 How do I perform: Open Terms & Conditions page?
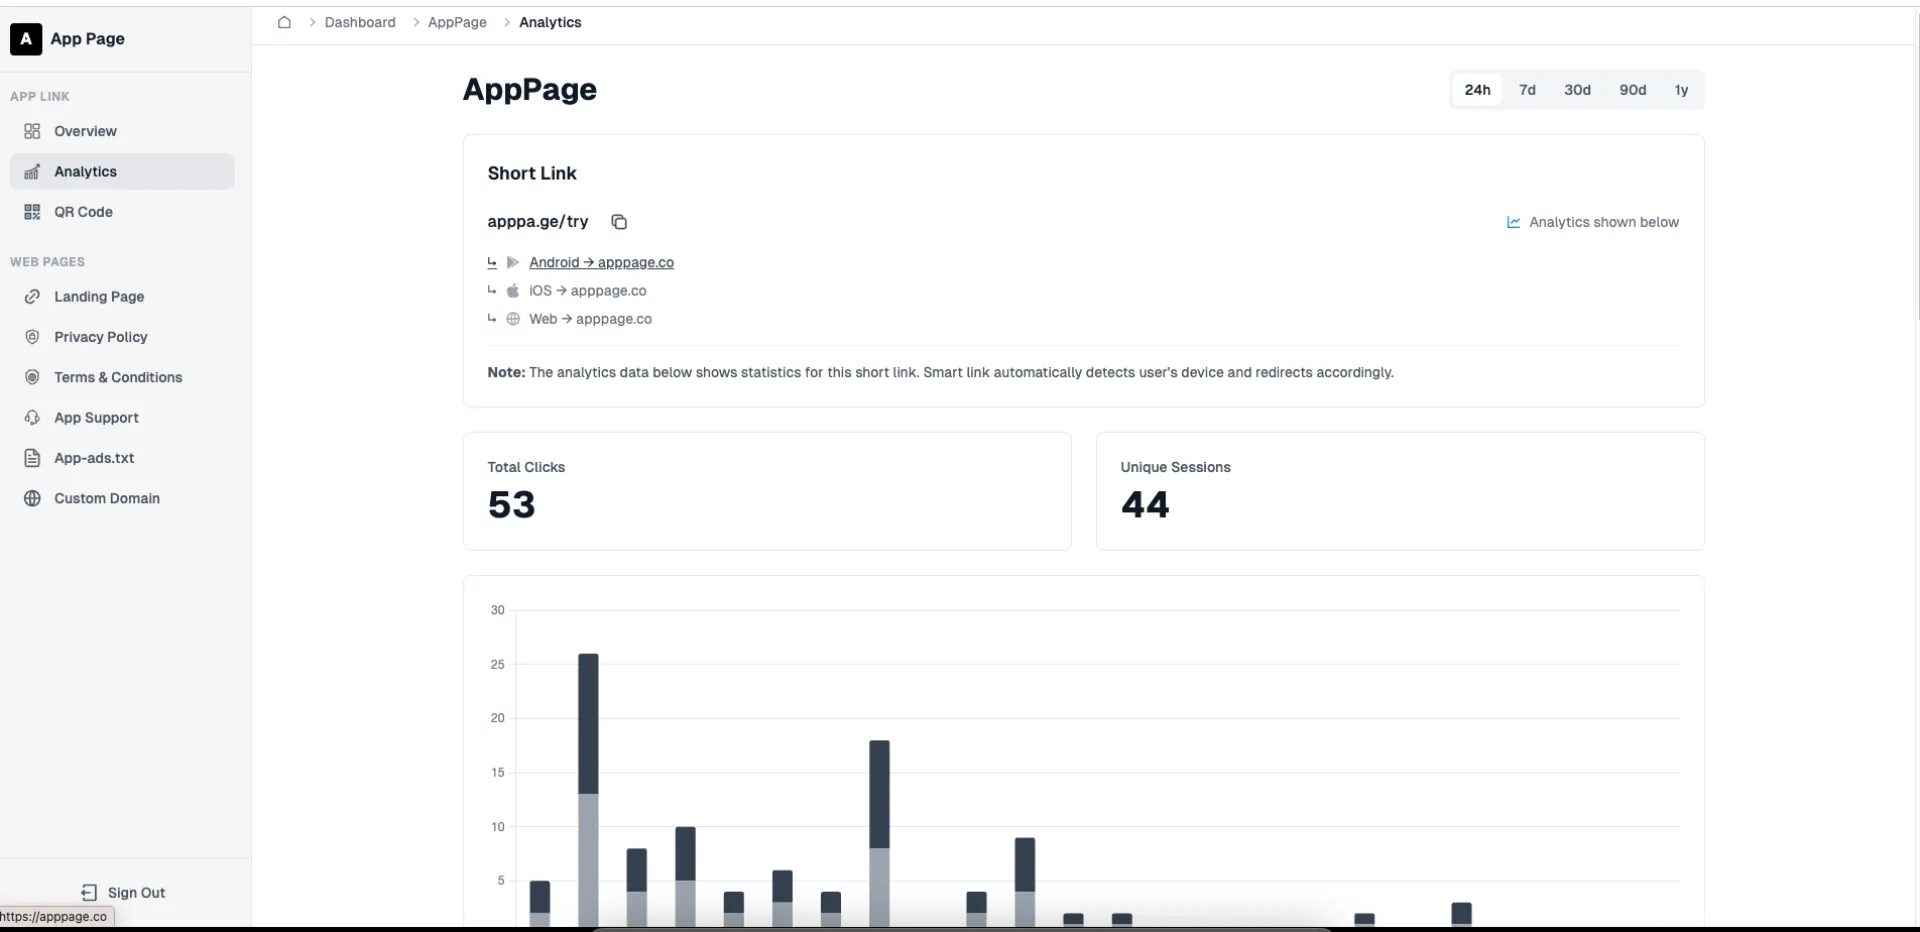(x=122, y=377)
